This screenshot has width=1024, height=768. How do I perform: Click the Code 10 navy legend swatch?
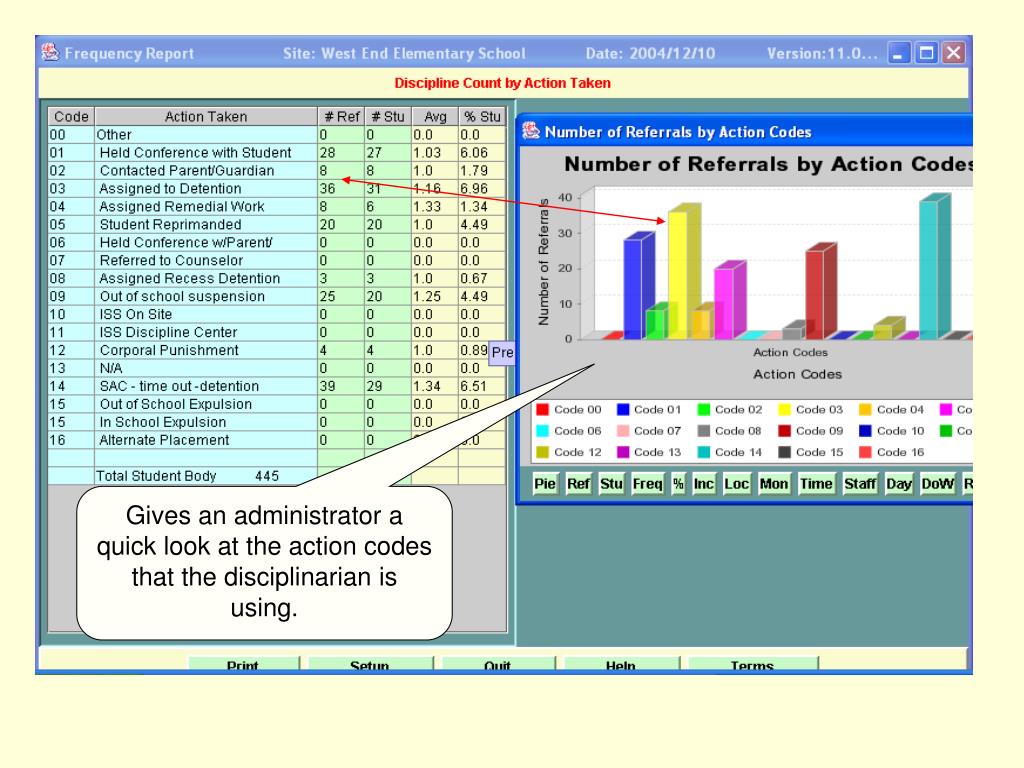click(x=865, y=431)
